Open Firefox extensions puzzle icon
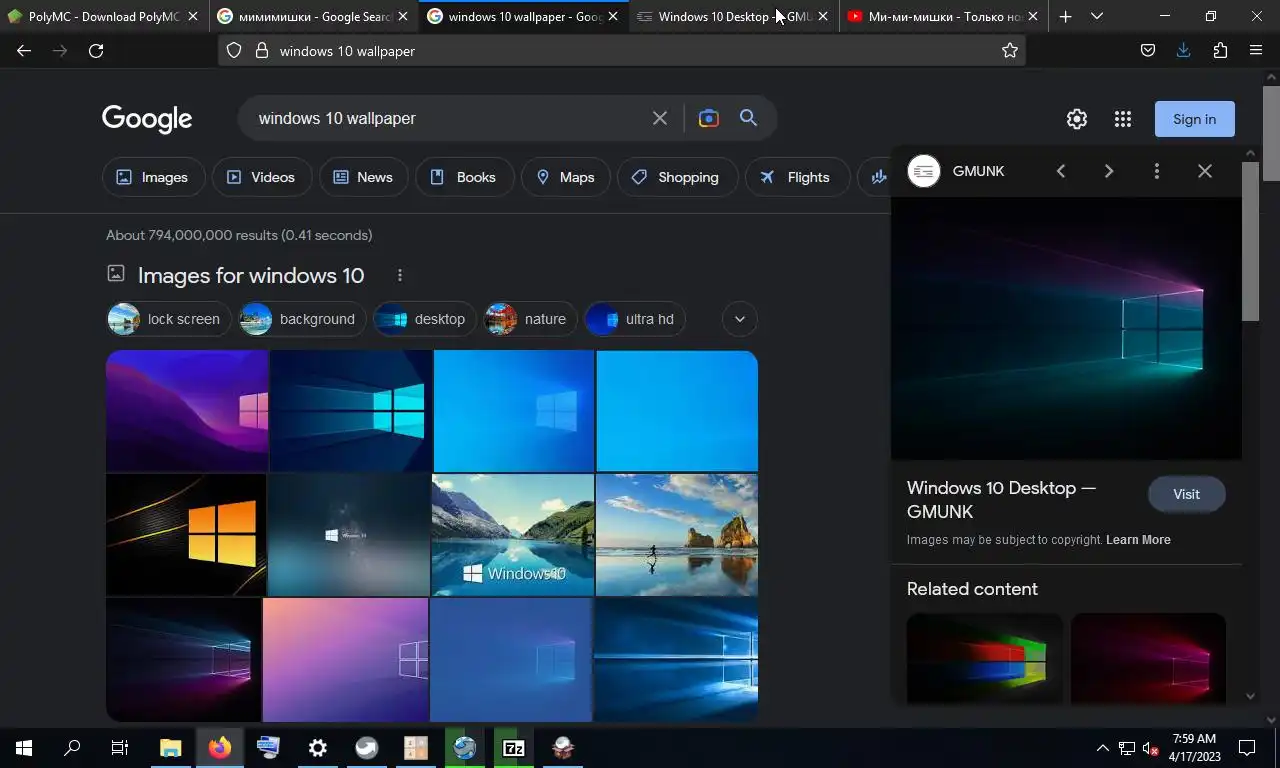This screenshot has height=768, width=1280. pos(1220,51)
